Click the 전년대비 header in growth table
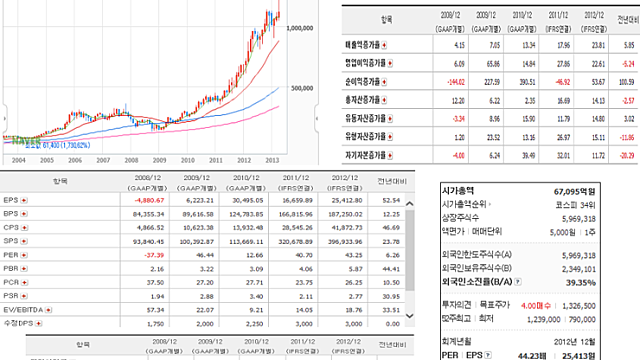The image size is (640, 360). (x=628, y=20)
